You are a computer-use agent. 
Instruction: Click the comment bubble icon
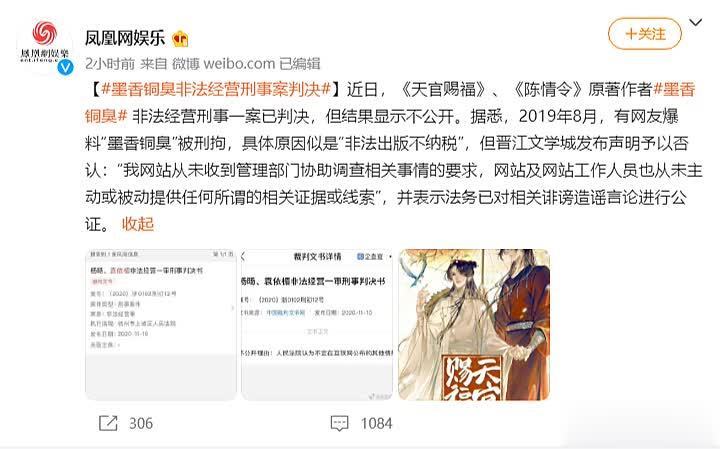pyautogui.click(x=340, y=423)
